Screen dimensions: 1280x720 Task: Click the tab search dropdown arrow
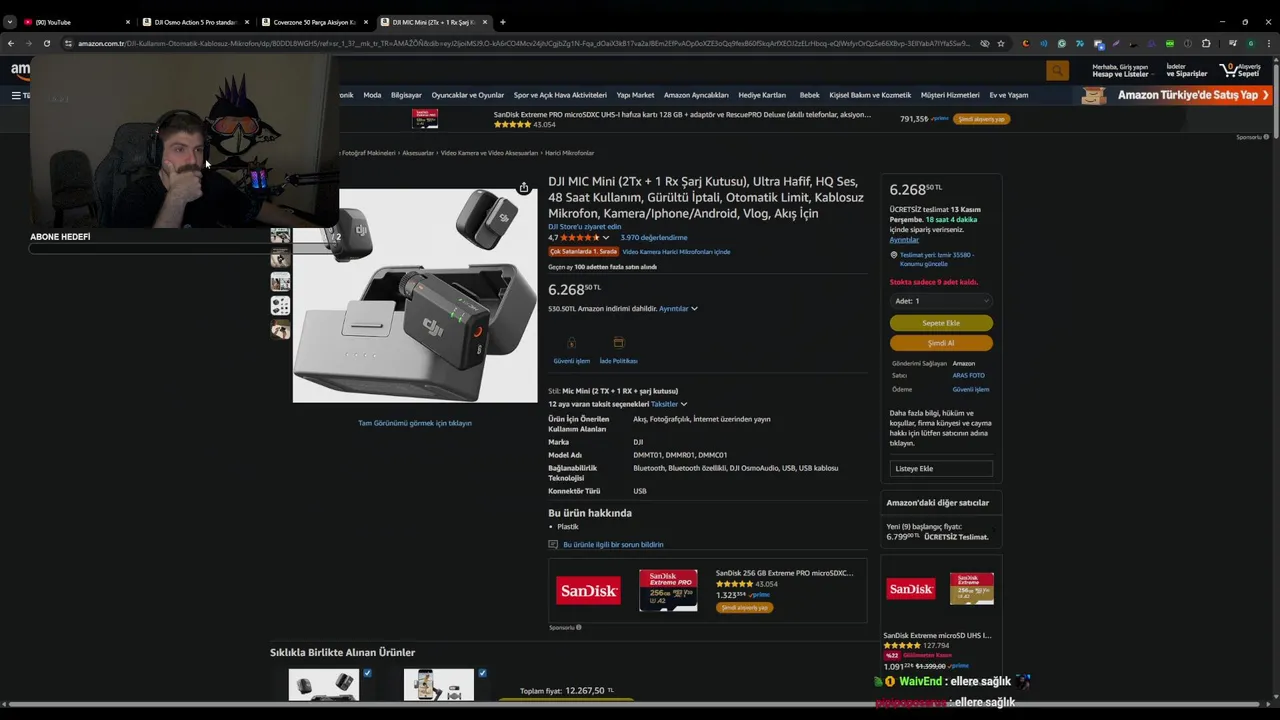(9, 22)
